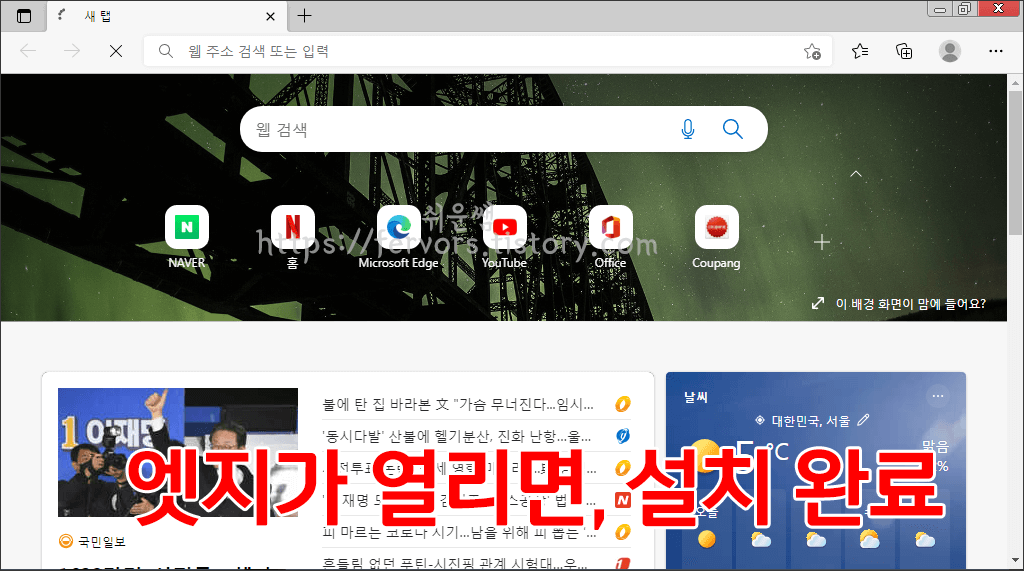
Task: Open headline '동시다발' 산불에 헬기분산
Action: (x=456, y=436)
